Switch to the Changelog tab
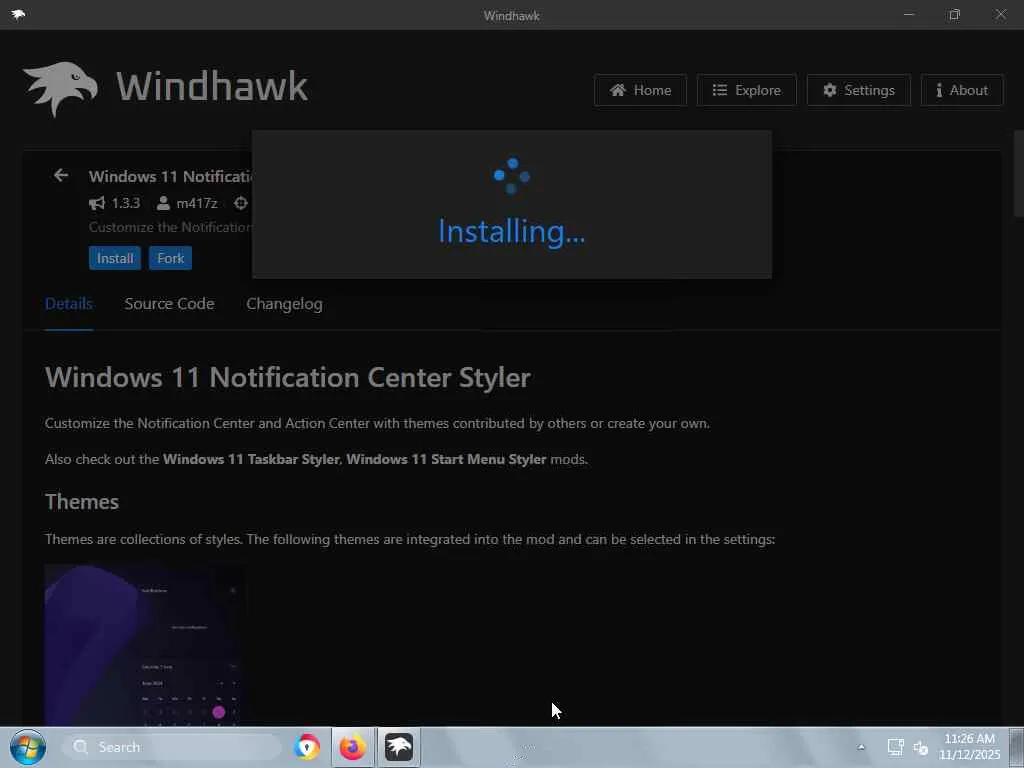This screenshot has width=1024, height=768. click(x=284, y=304)
